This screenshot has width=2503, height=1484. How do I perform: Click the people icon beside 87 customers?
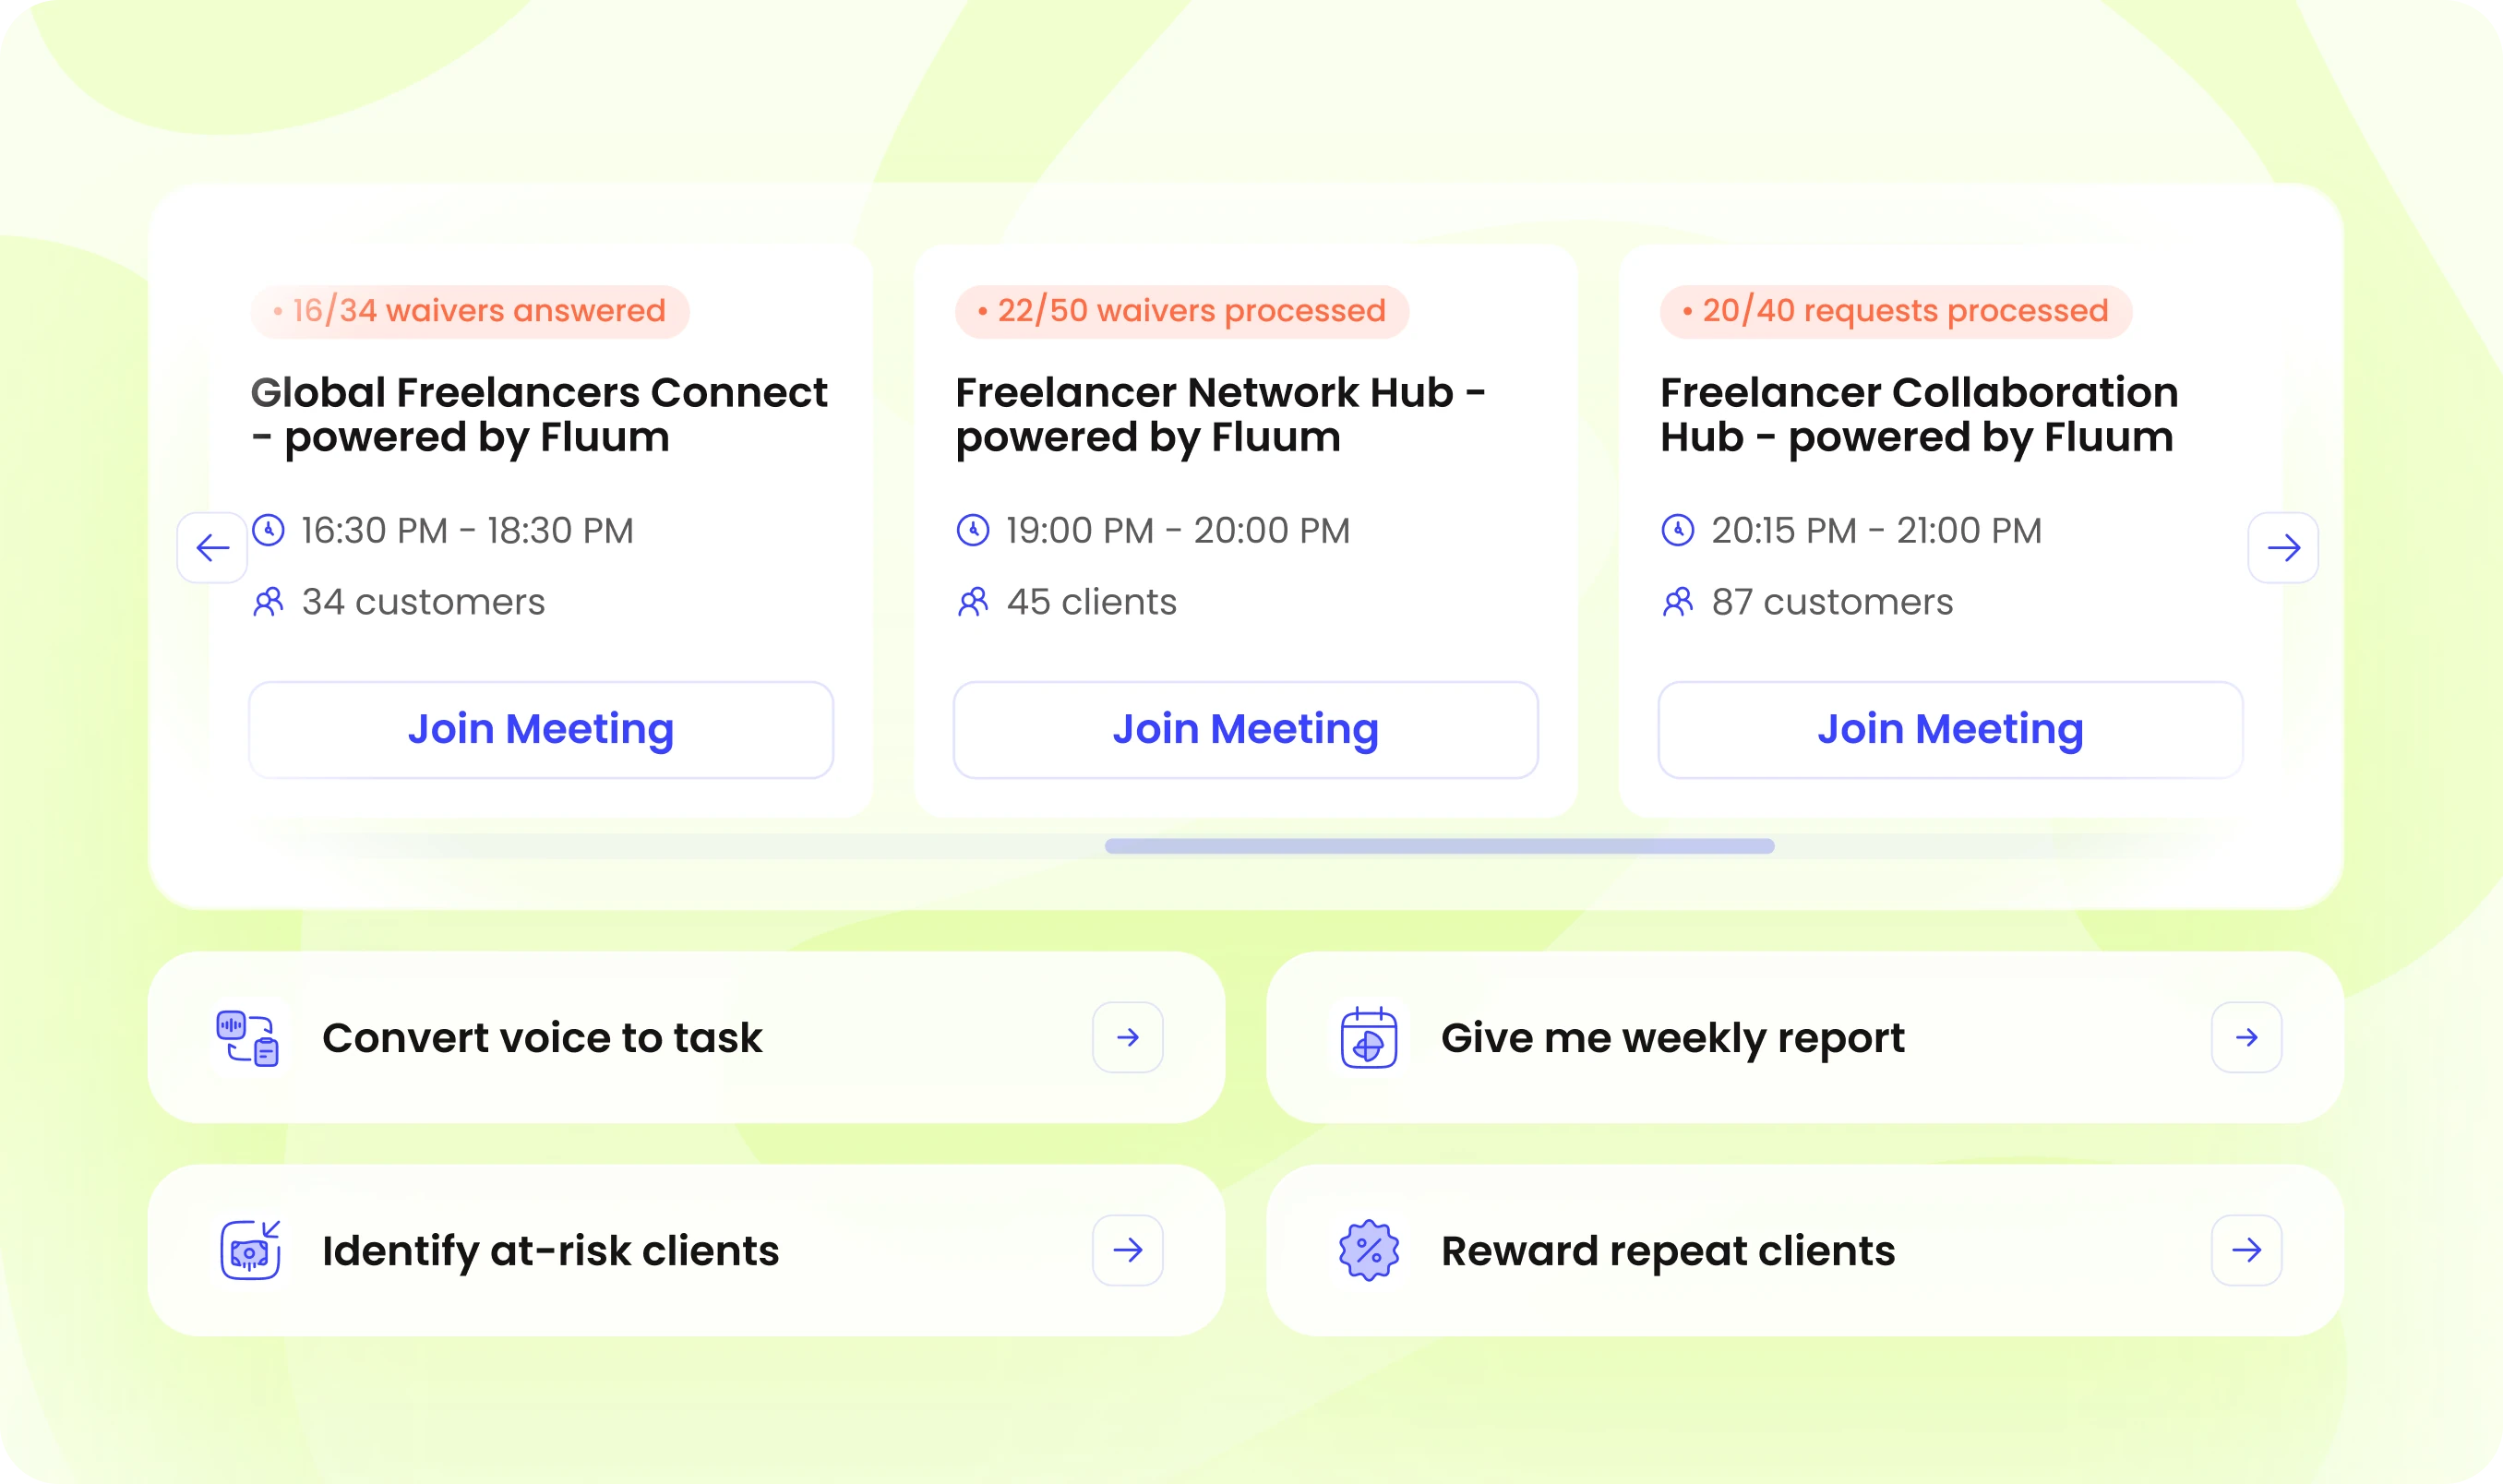1677,601
